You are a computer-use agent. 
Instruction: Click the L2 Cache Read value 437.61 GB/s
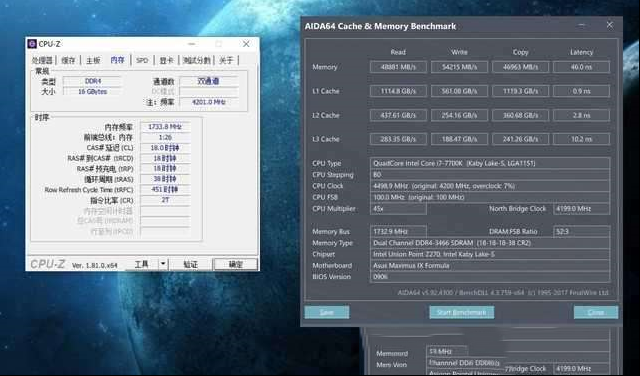pyautogui.click(x=398, y=115)
